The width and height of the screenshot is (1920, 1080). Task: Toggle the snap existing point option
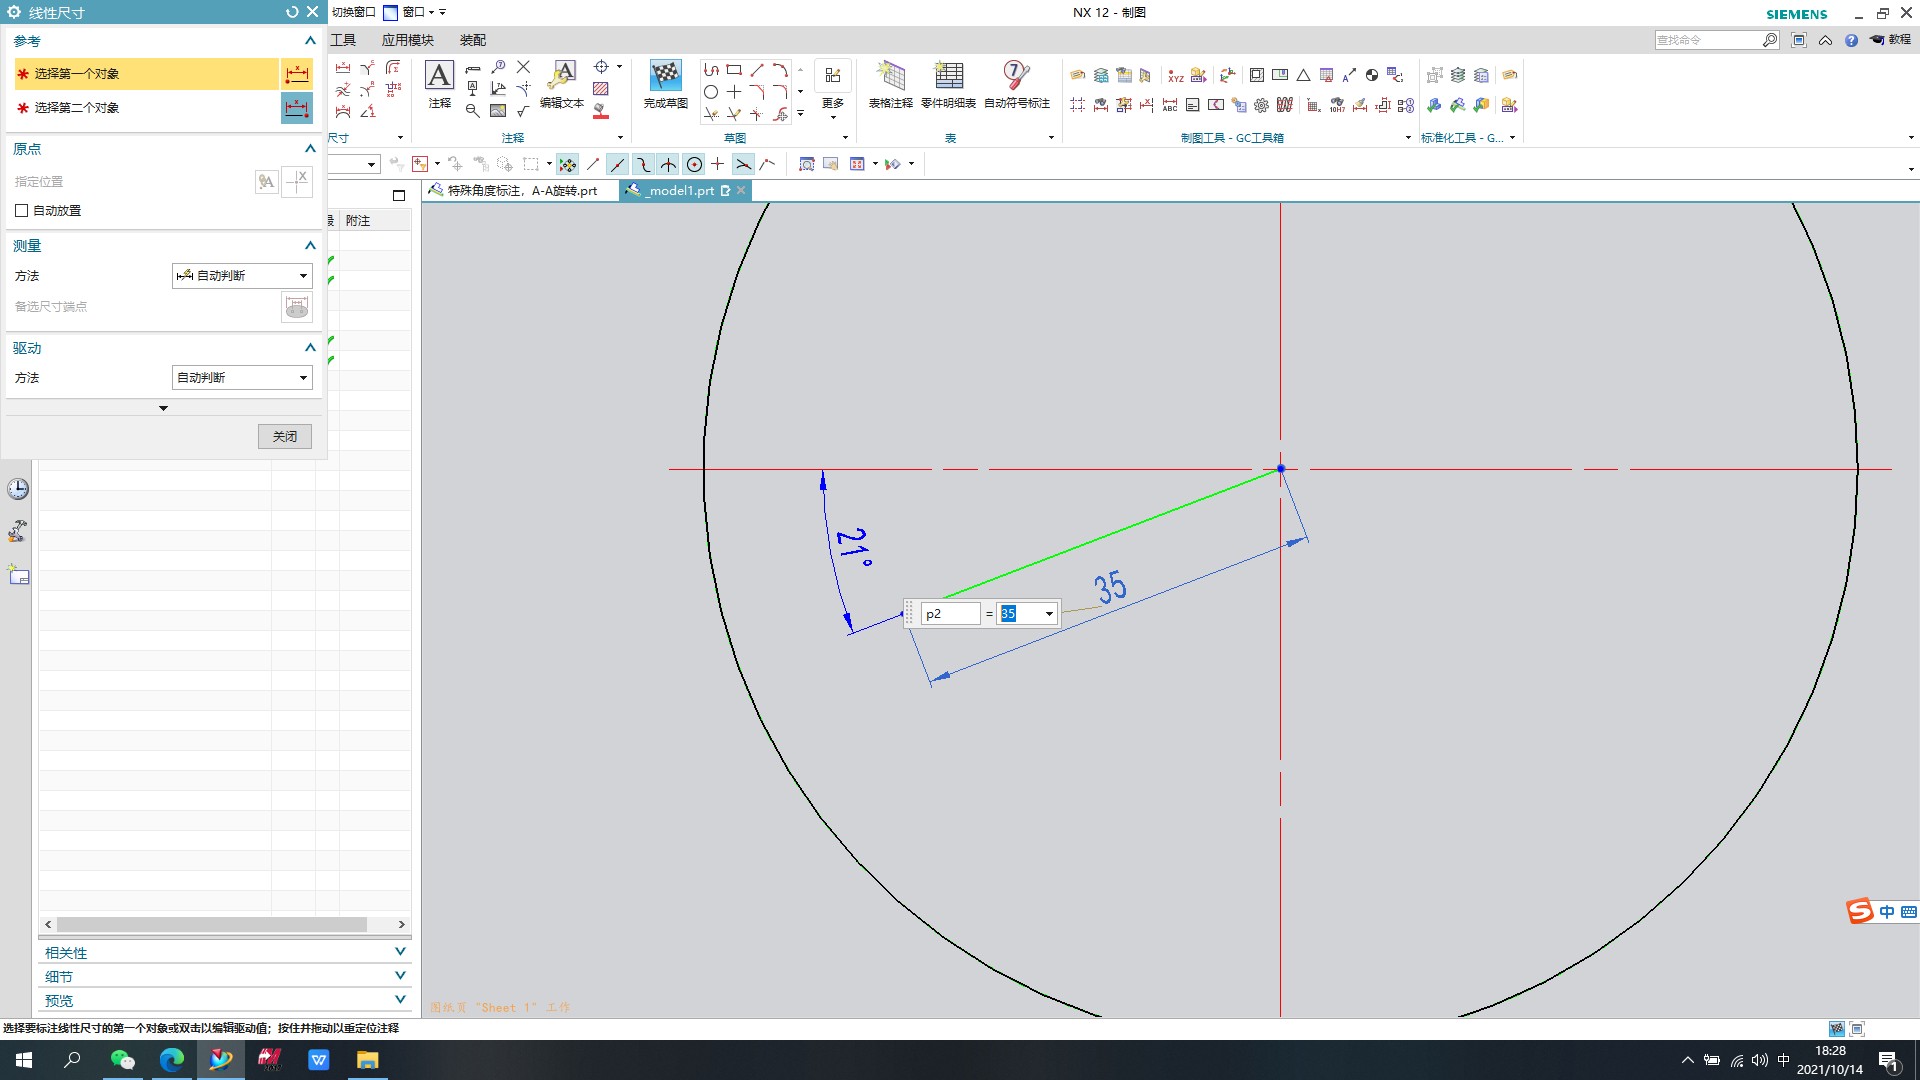pyautogui.click(x=717, y=164)
